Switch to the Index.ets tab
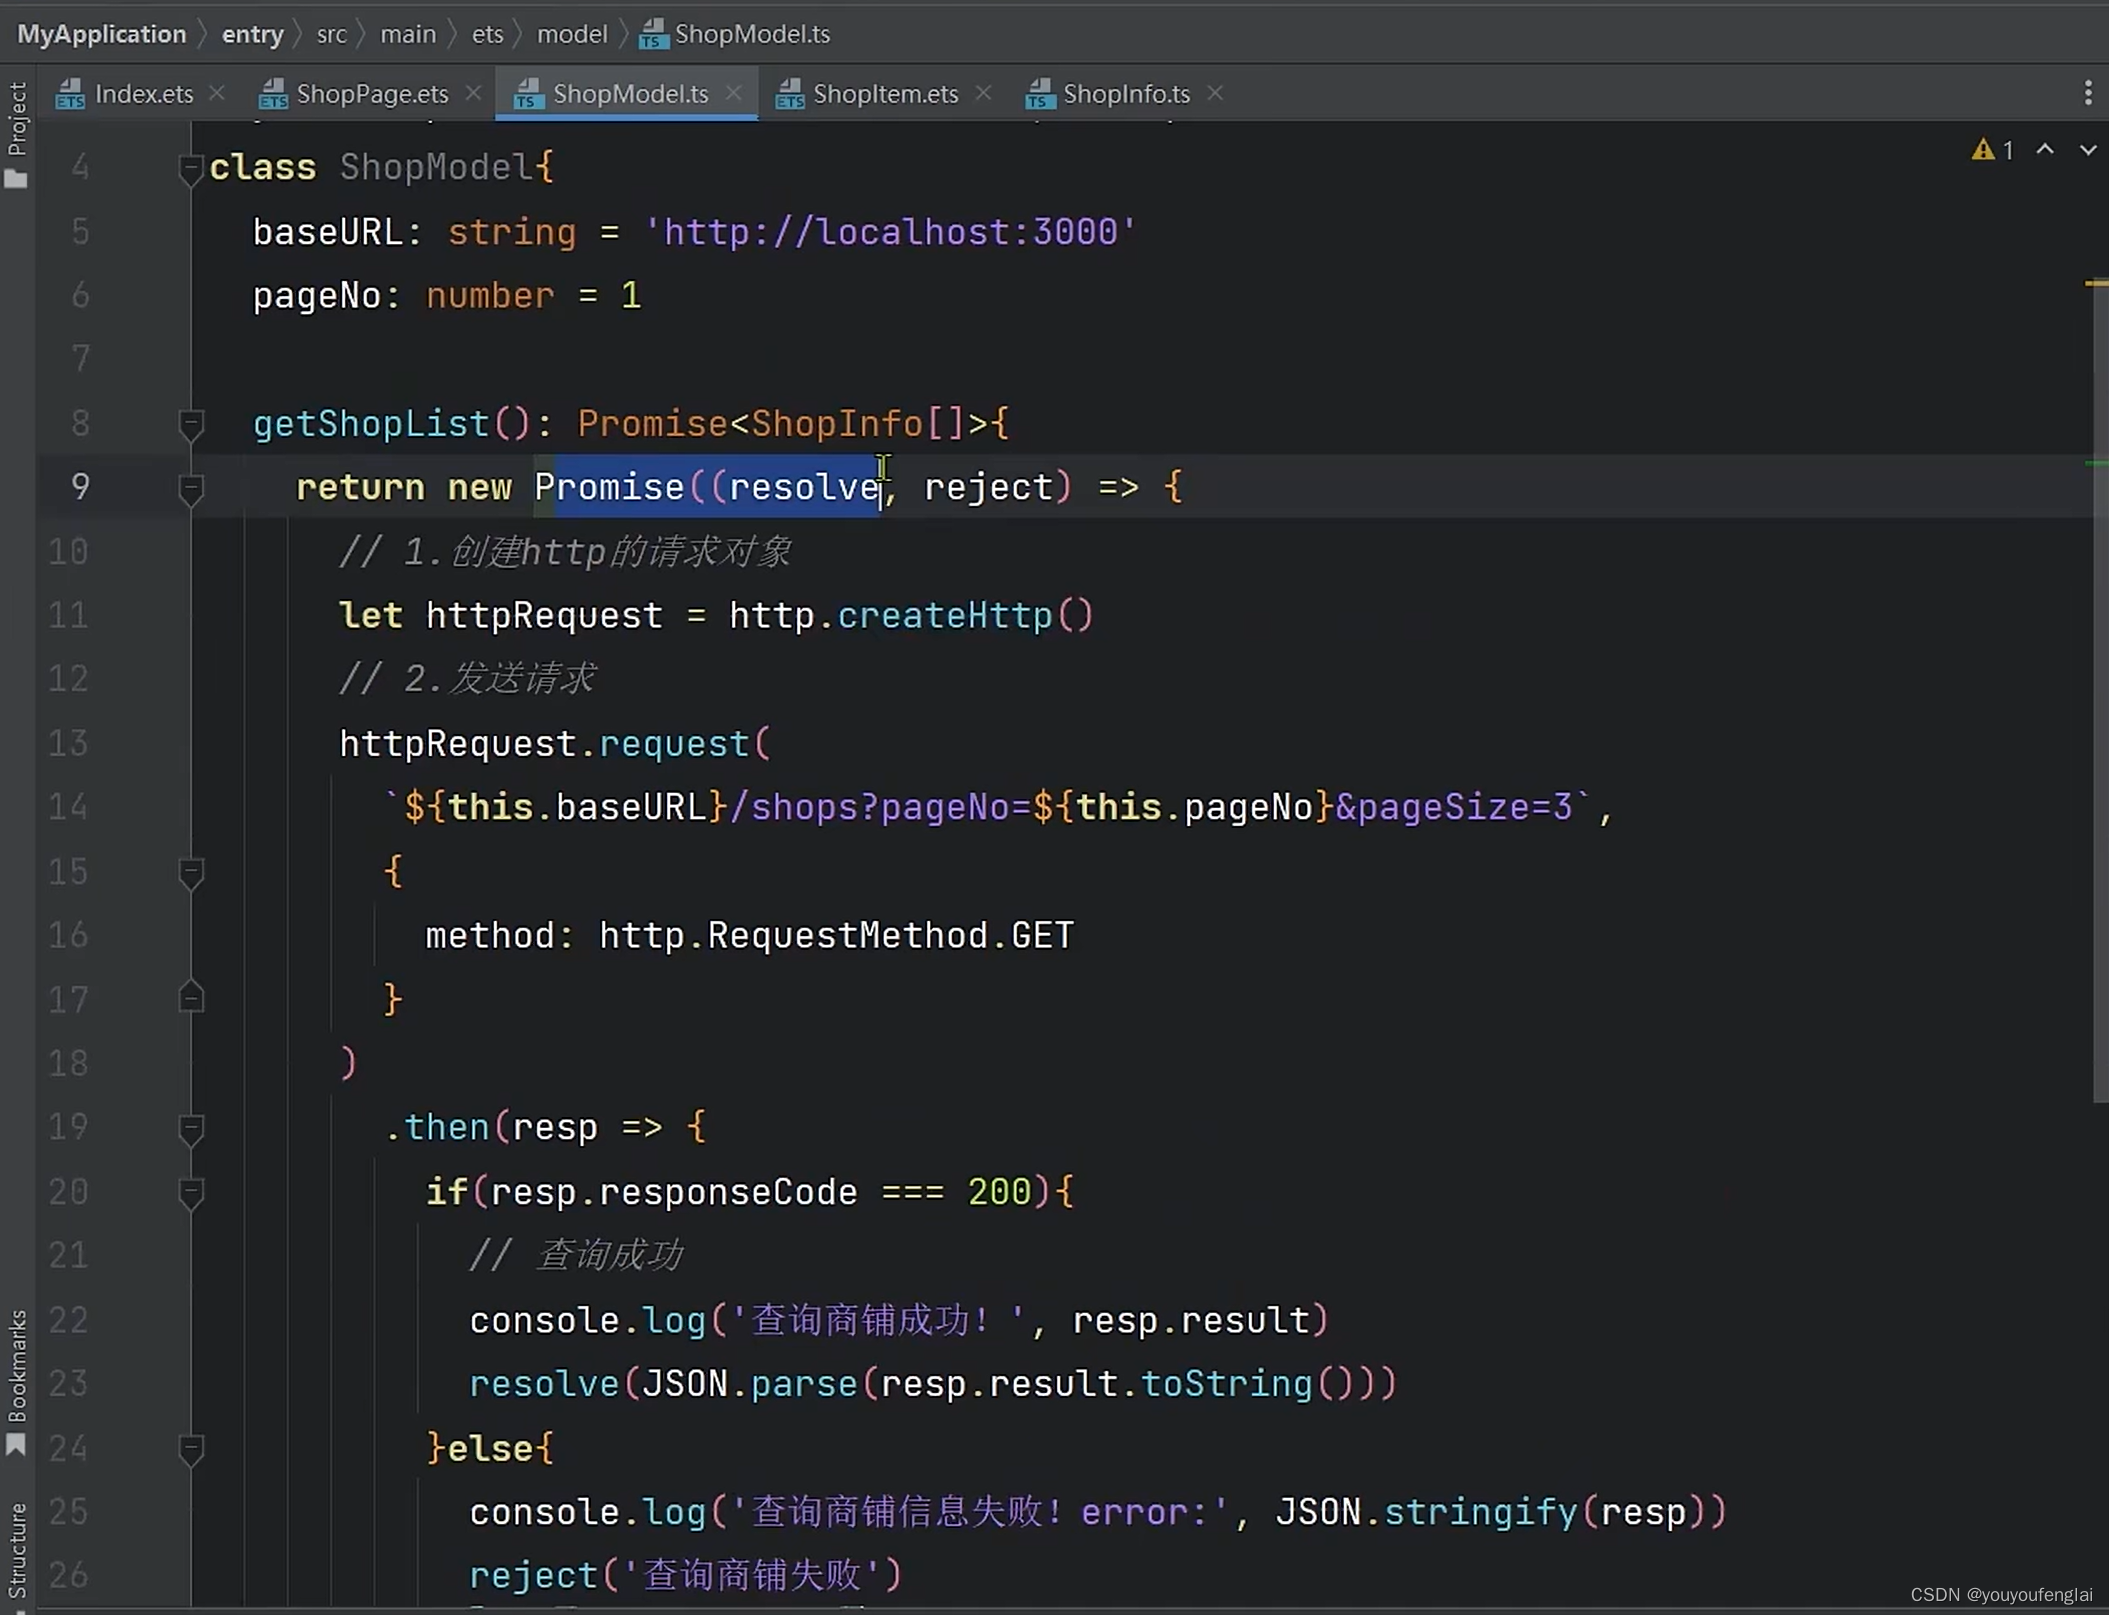The width and height of the screenshot is (2109, 1615). 125,94
